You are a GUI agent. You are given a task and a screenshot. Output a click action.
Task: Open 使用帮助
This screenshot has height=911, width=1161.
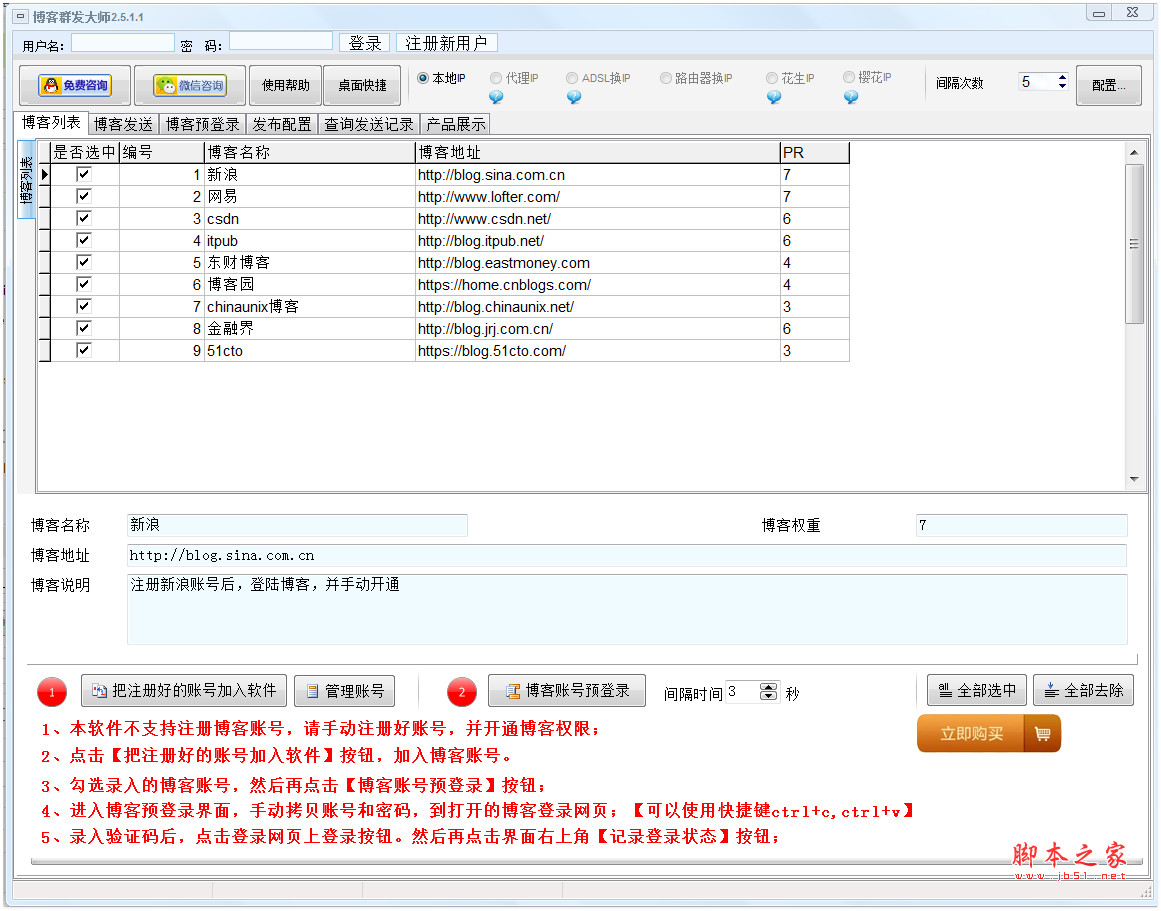click(x=286, y=86)
